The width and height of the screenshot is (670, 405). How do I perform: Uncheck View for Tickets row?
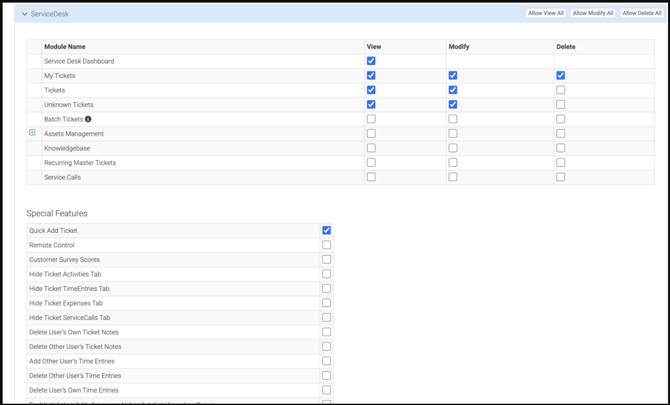[x=371, y=90]
